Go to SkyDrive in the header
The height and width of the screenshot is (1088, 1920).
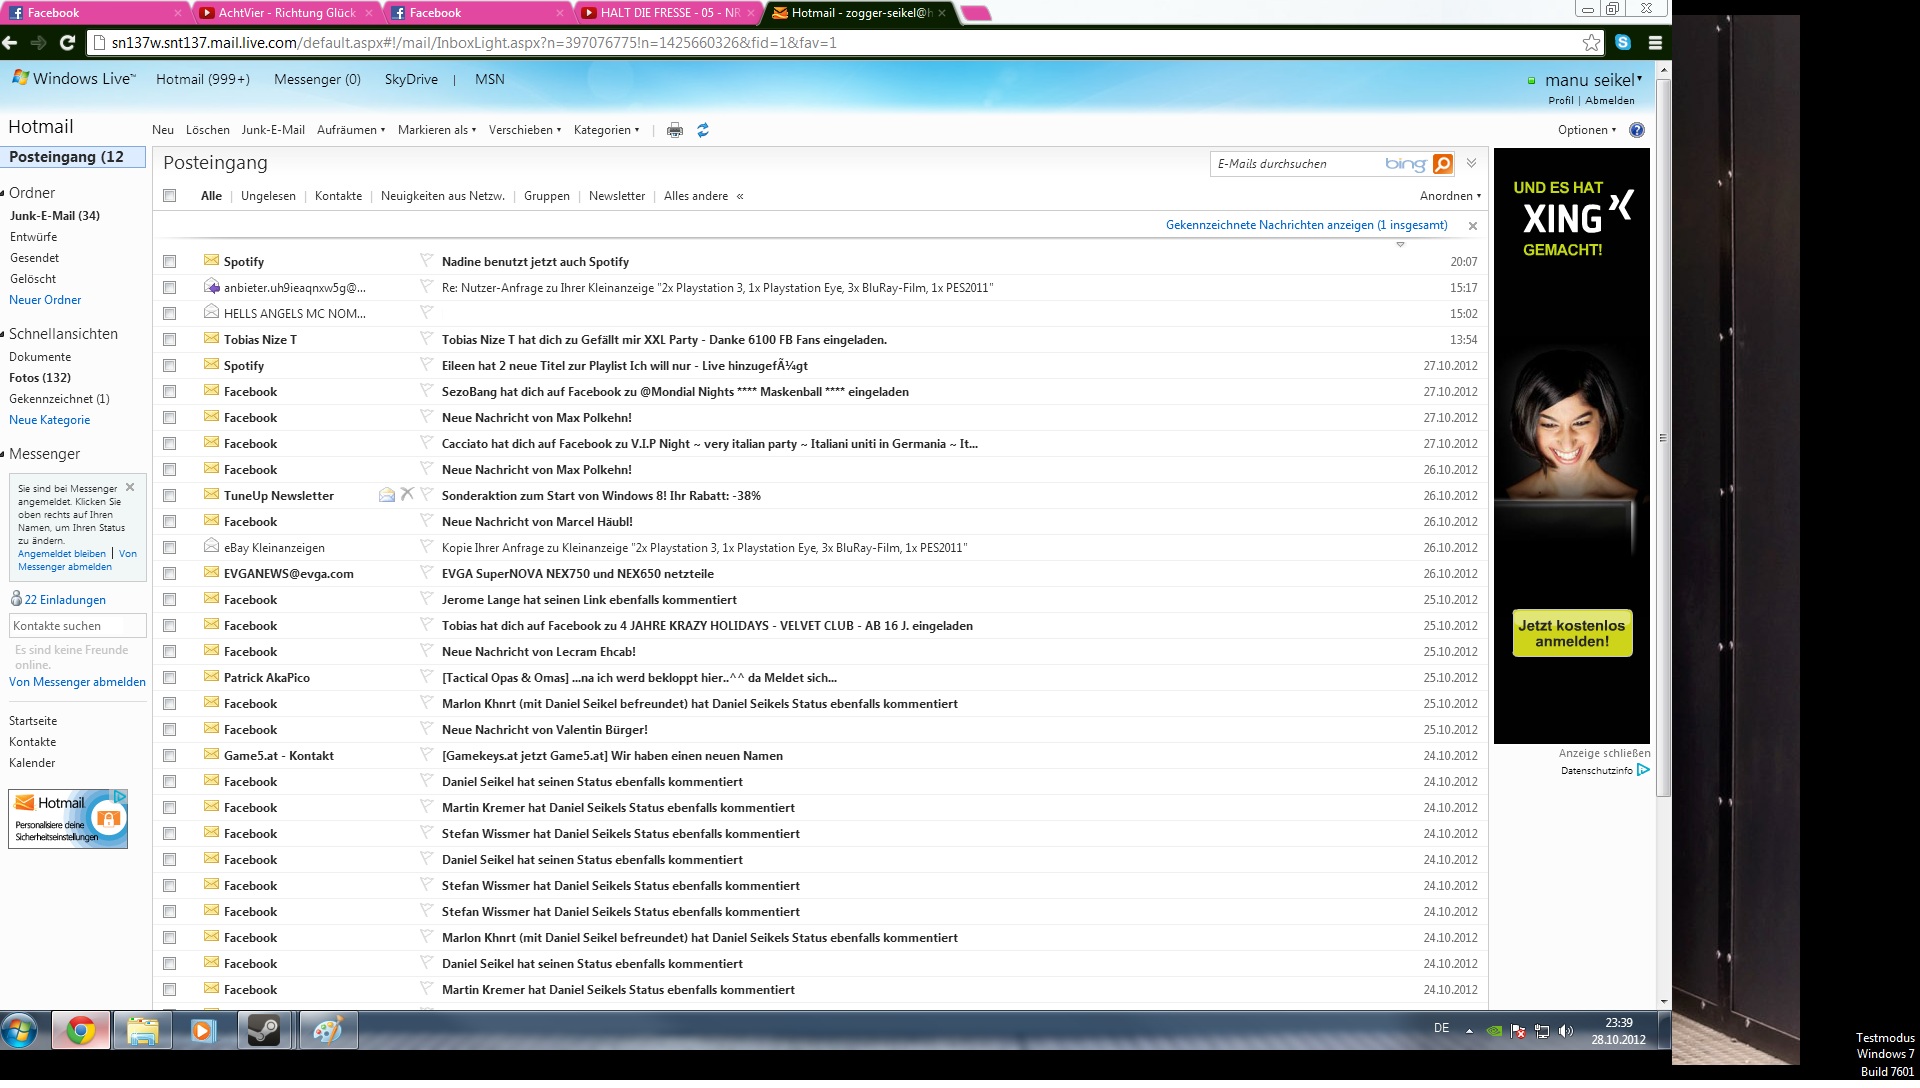pos(411,79)
